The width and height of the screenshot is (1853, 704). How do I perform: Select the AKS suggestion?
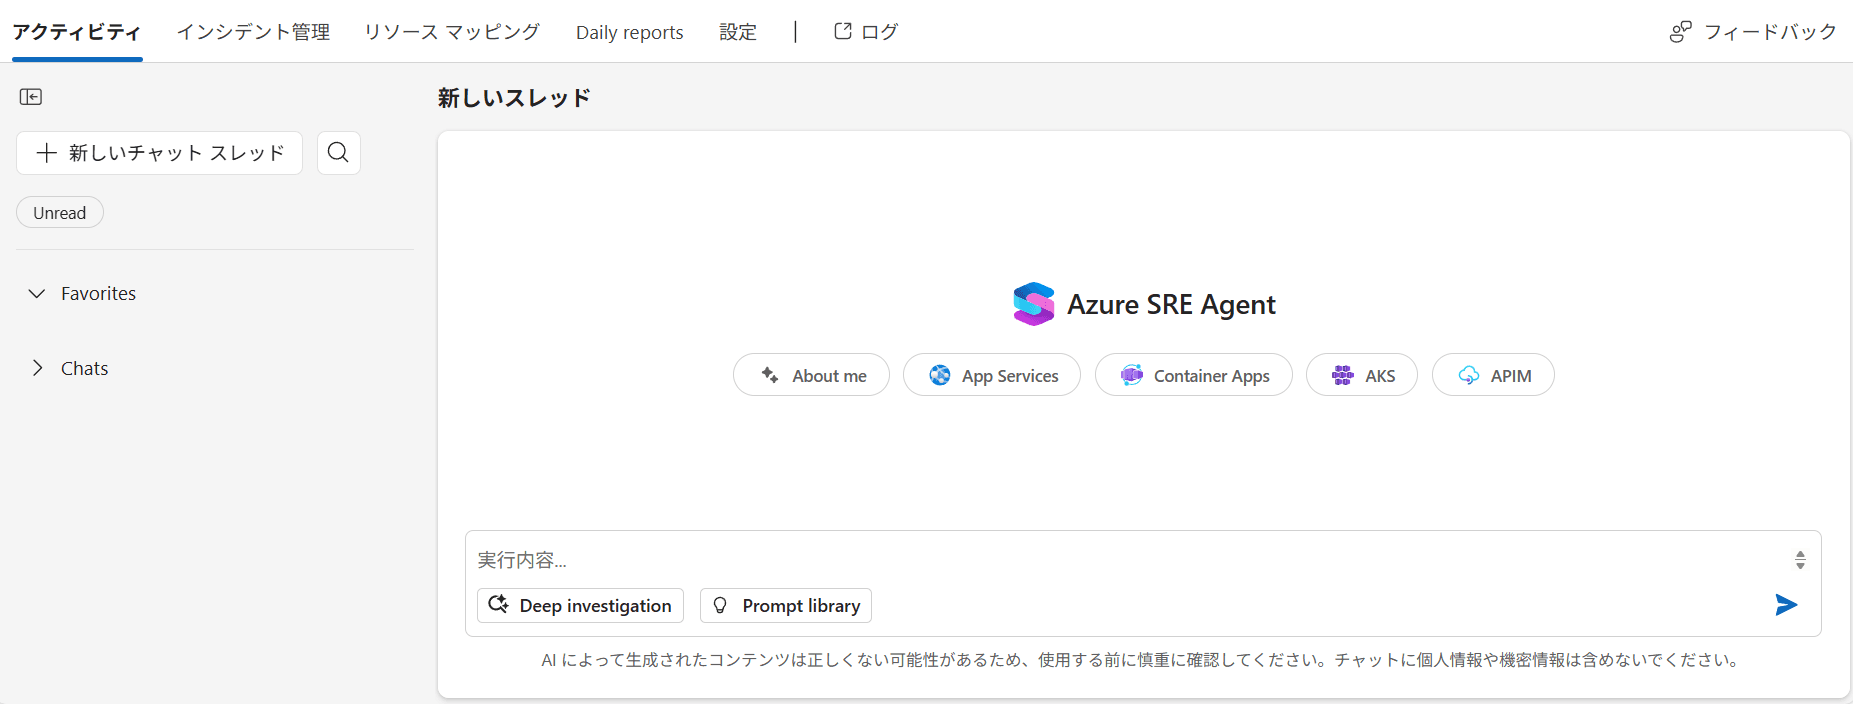click(1362, 375)
